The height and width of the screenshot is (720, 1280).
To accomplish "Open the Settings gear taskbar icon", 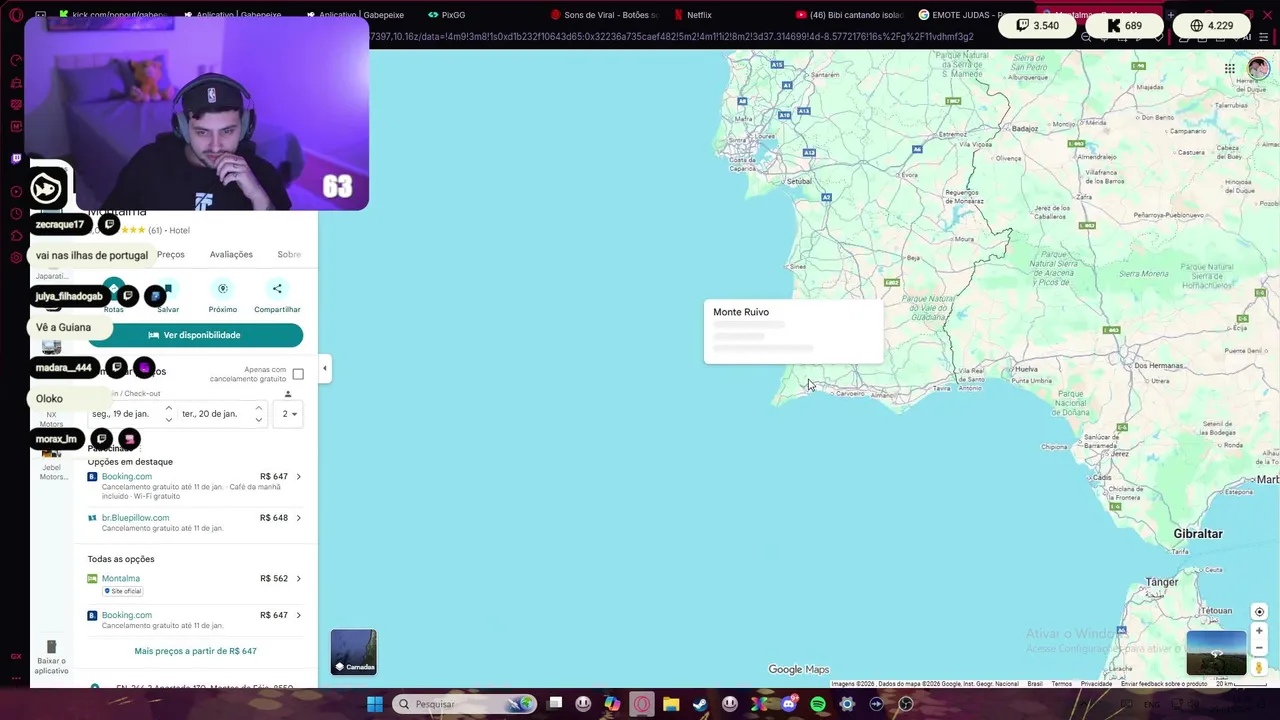I will click(x=847, y=704).
